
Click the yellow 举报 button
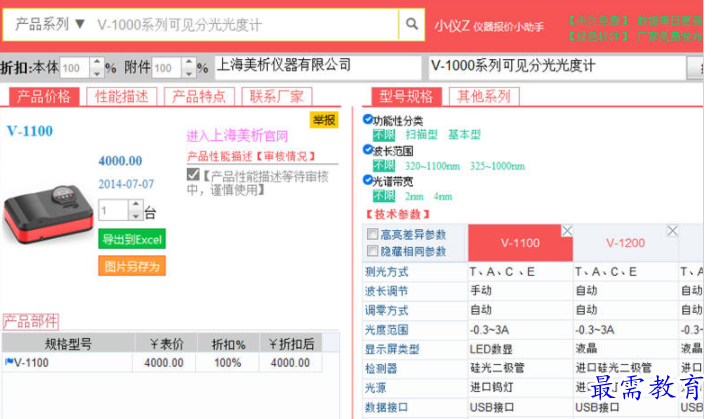324,120
